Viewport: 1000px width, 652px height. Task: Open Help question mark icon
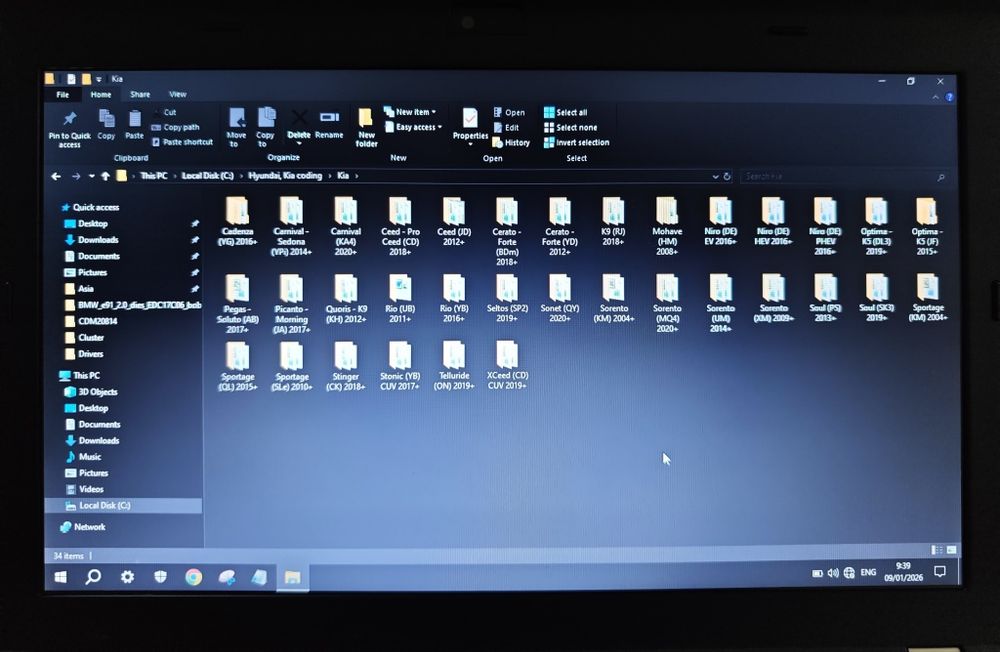tap(950, 97)
